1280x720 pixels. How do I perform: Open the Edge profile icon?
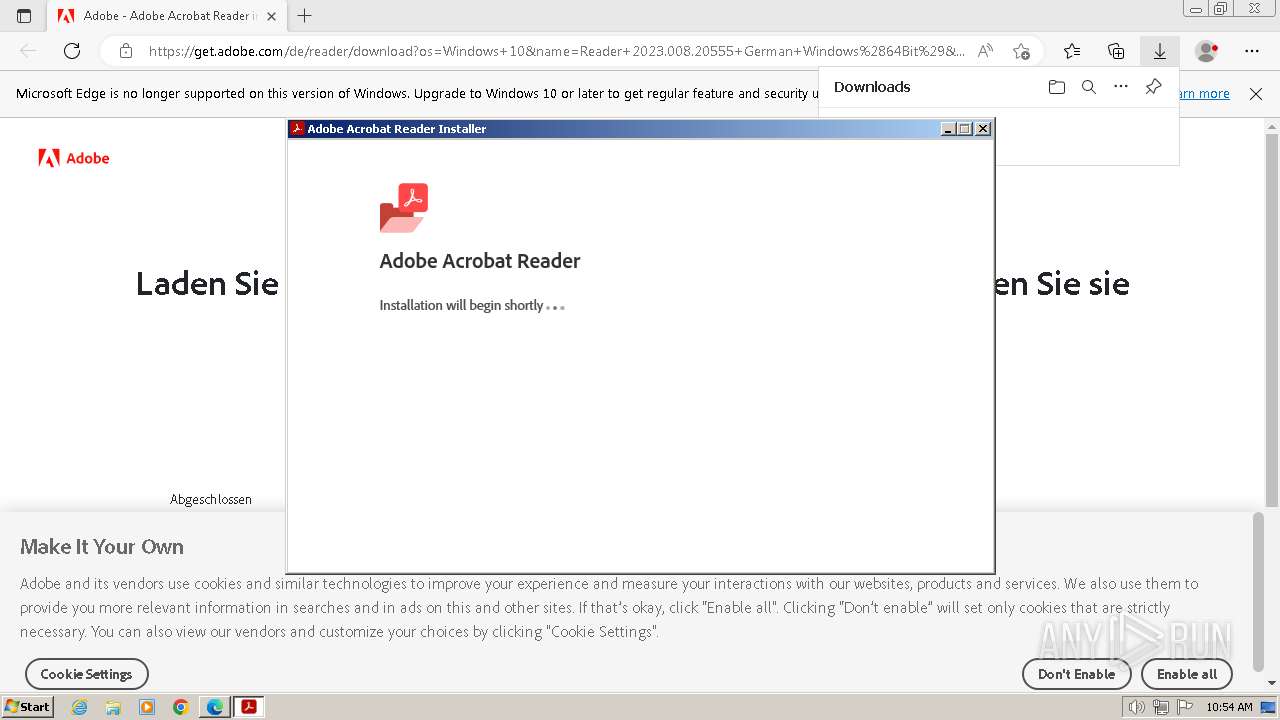(x=1207, y=51)
